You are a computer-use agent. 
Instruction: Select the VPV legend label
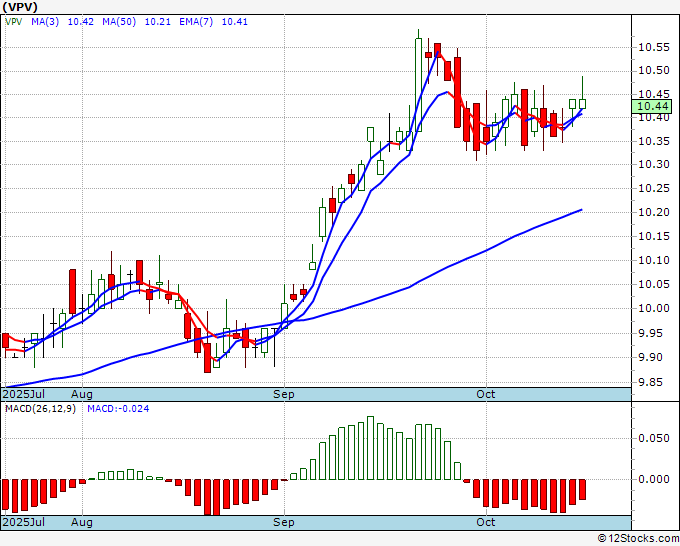[x=13, y=22]
